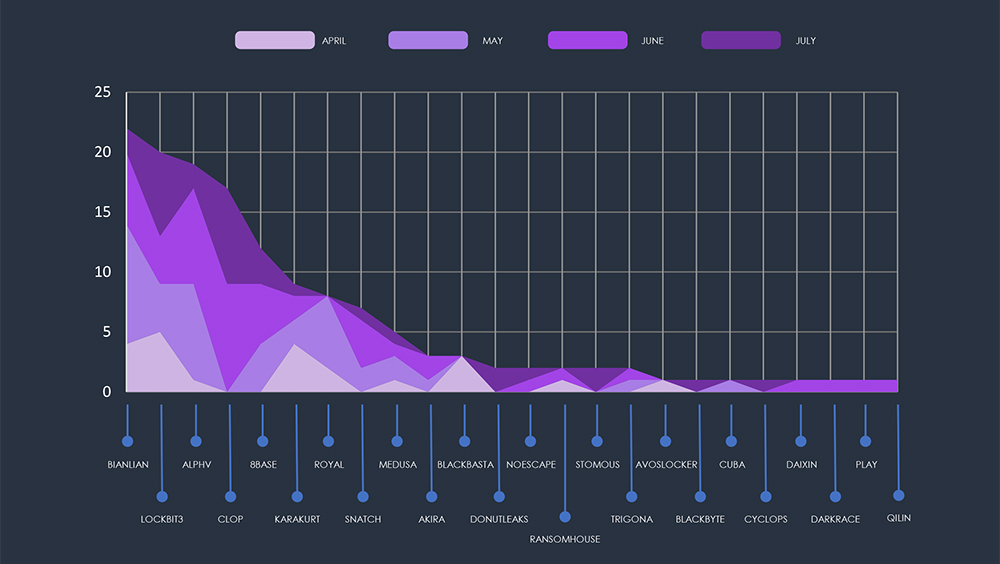Screen dimensions: 1000x564
Task: Click the CUBA axis label
Action: 732,464
